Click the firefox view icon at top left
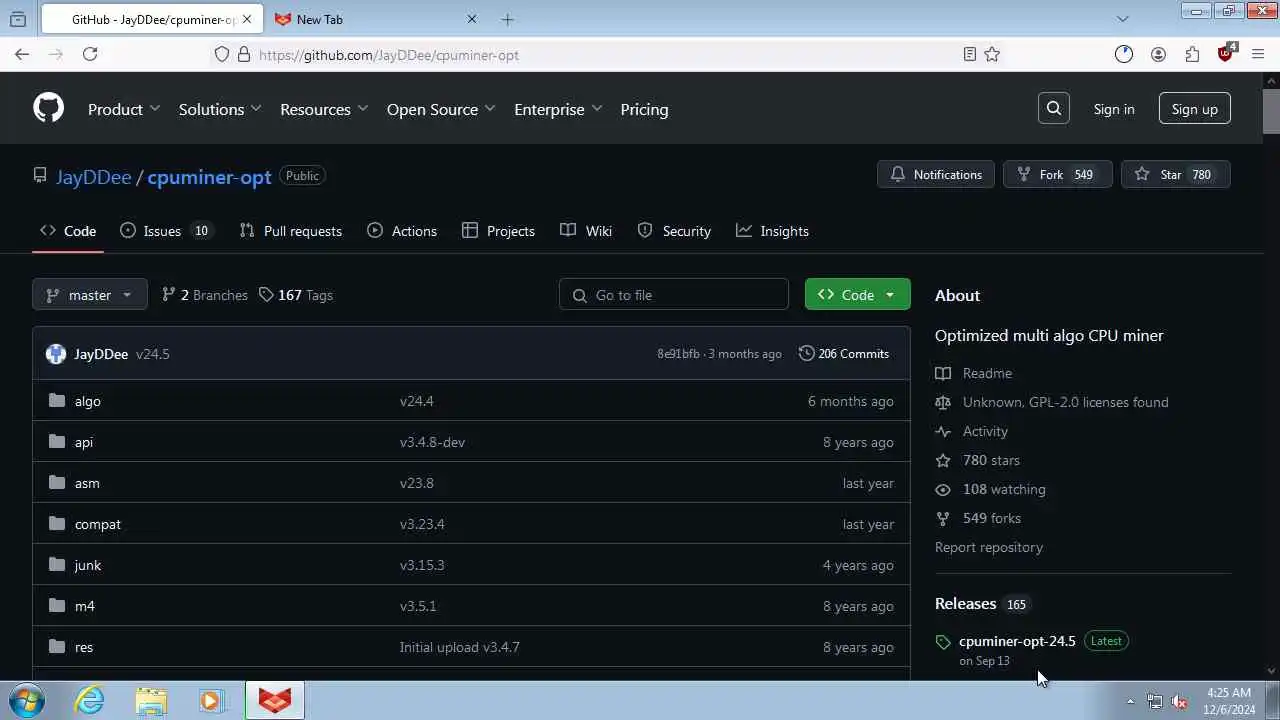 coord(18,19)
